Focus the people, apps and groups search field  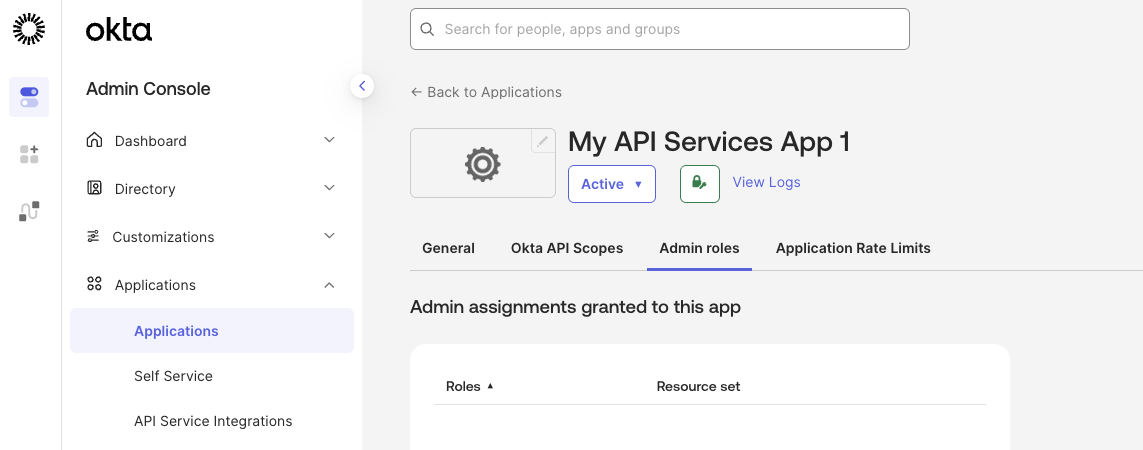660,29
